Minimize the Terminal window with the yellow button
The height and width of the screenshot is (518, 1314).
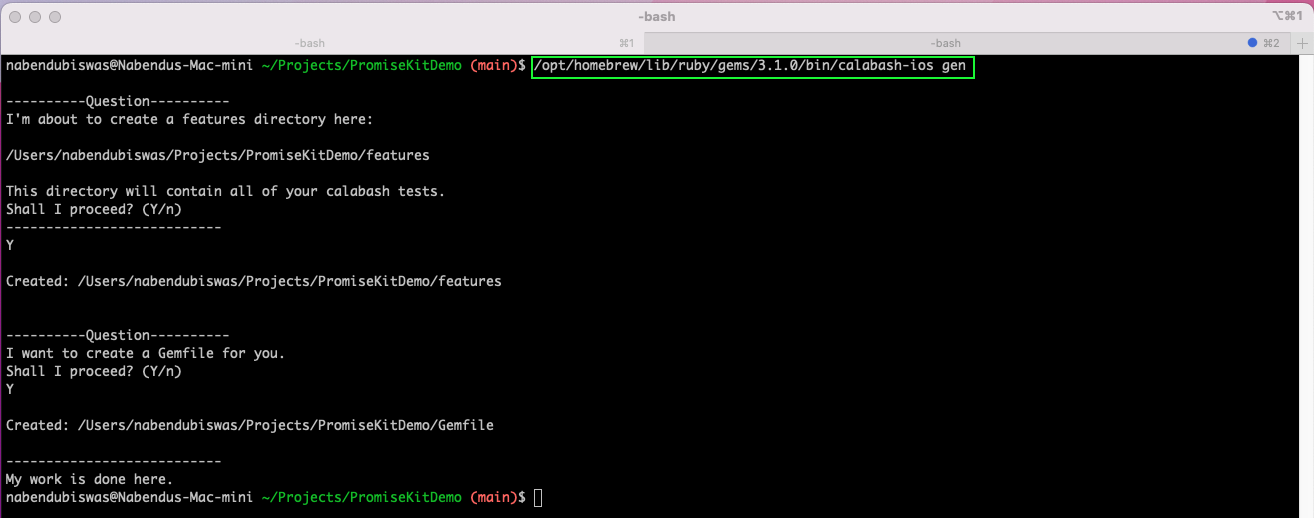(35, 17)
